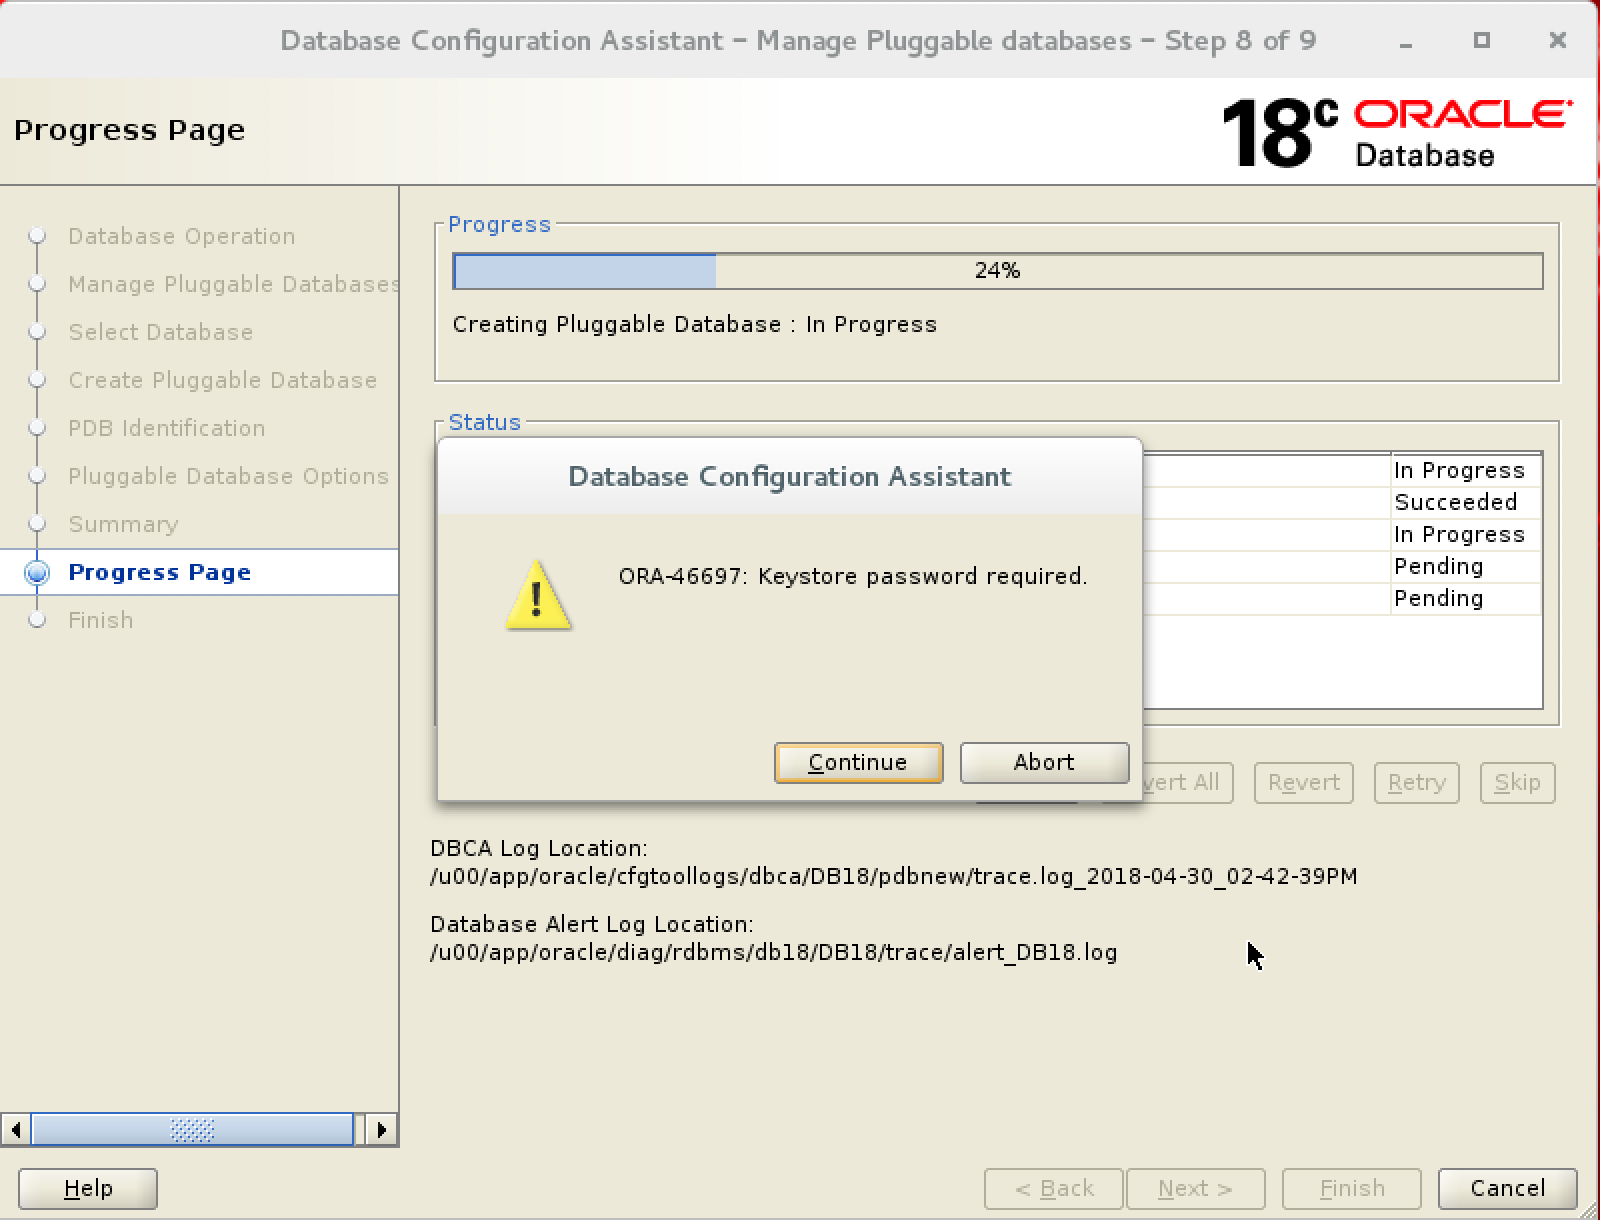Click the Oracle 18c Database logo
The height and width of the screenshot is (1220, 1600).
(1396, 132)
